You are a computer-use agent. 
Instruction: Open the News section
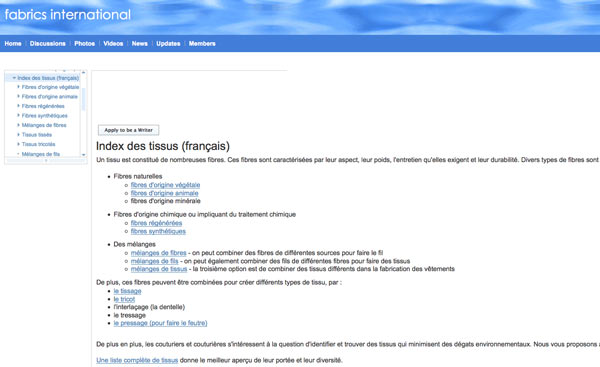139,44
